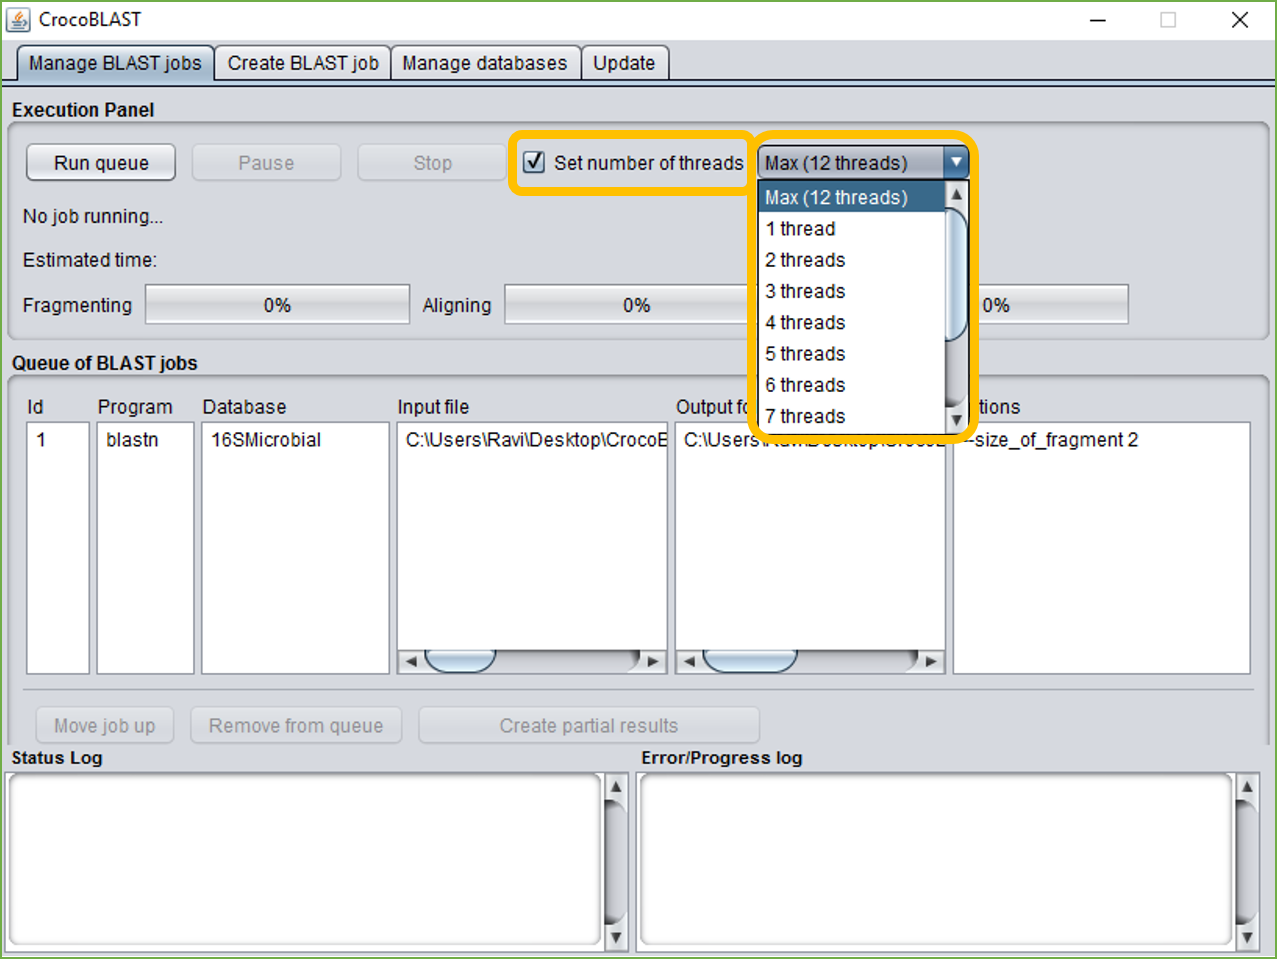Click the Run queue button
Screen dimensions: 1277x959
[x=101, y=163]
